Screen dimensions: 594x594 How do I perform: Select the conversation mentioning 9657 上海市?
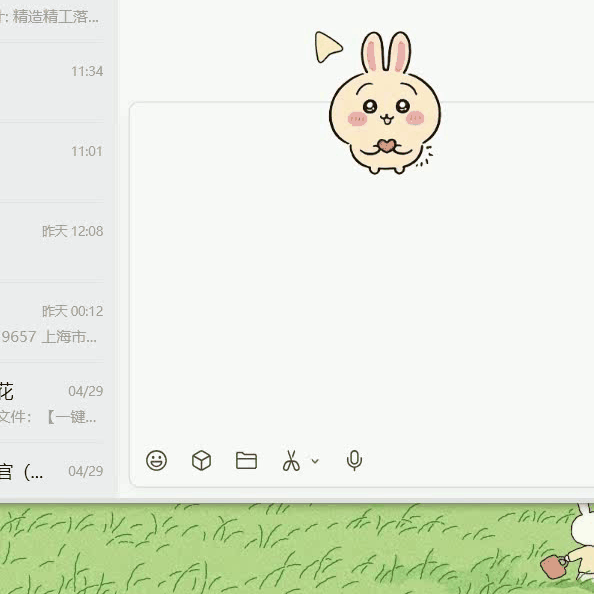(52, 322)
